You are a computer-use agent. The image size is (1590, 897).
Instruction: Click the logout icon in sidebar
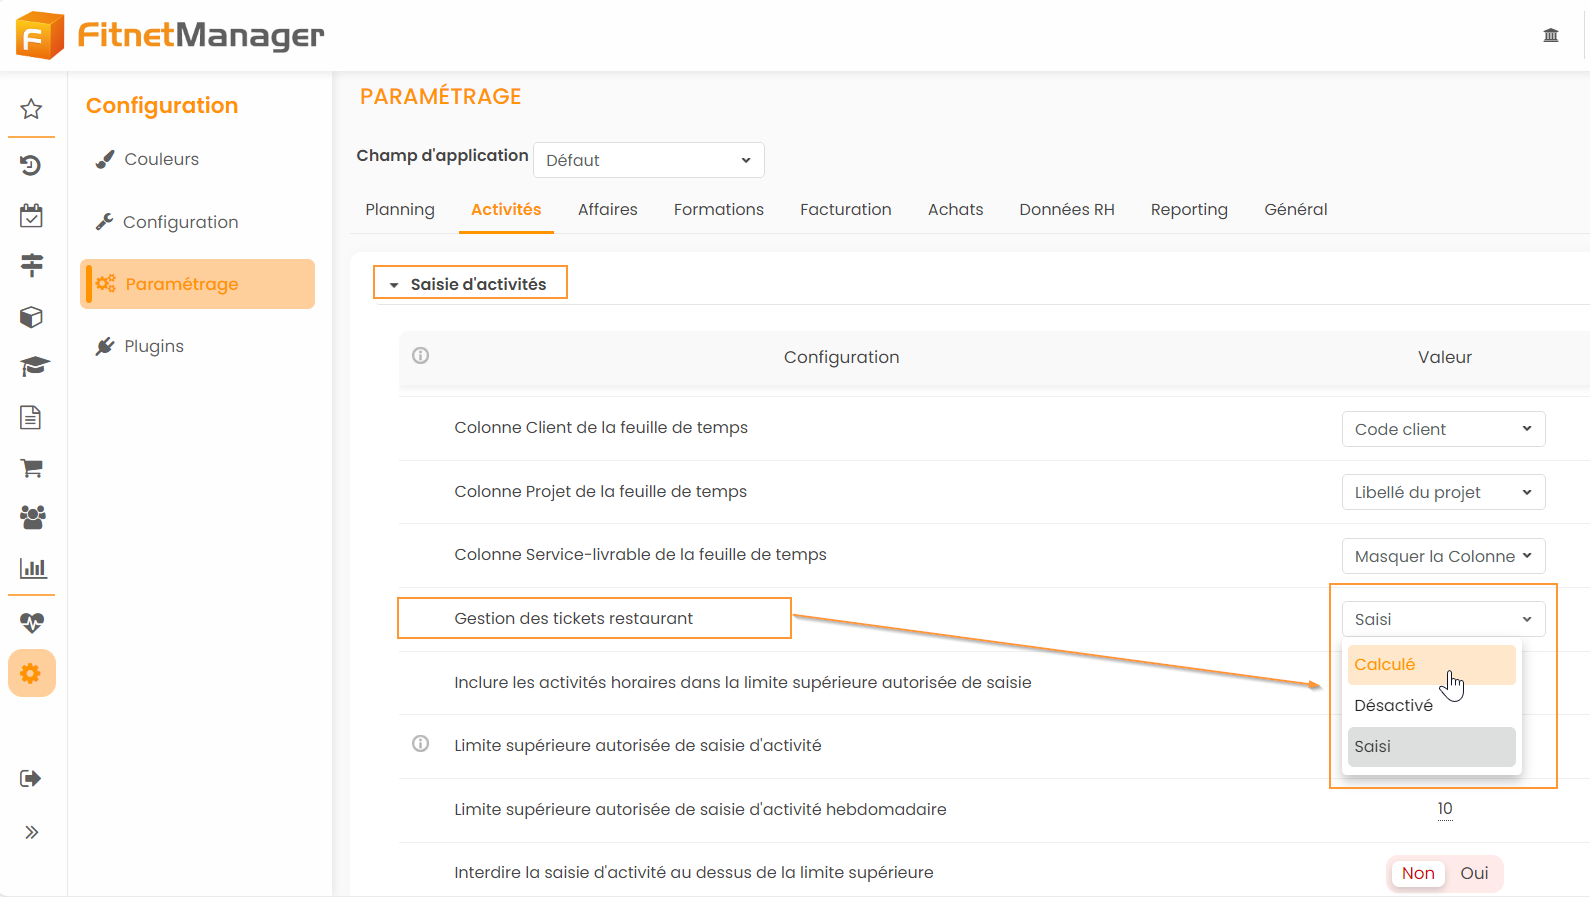[x=31, y=779]
